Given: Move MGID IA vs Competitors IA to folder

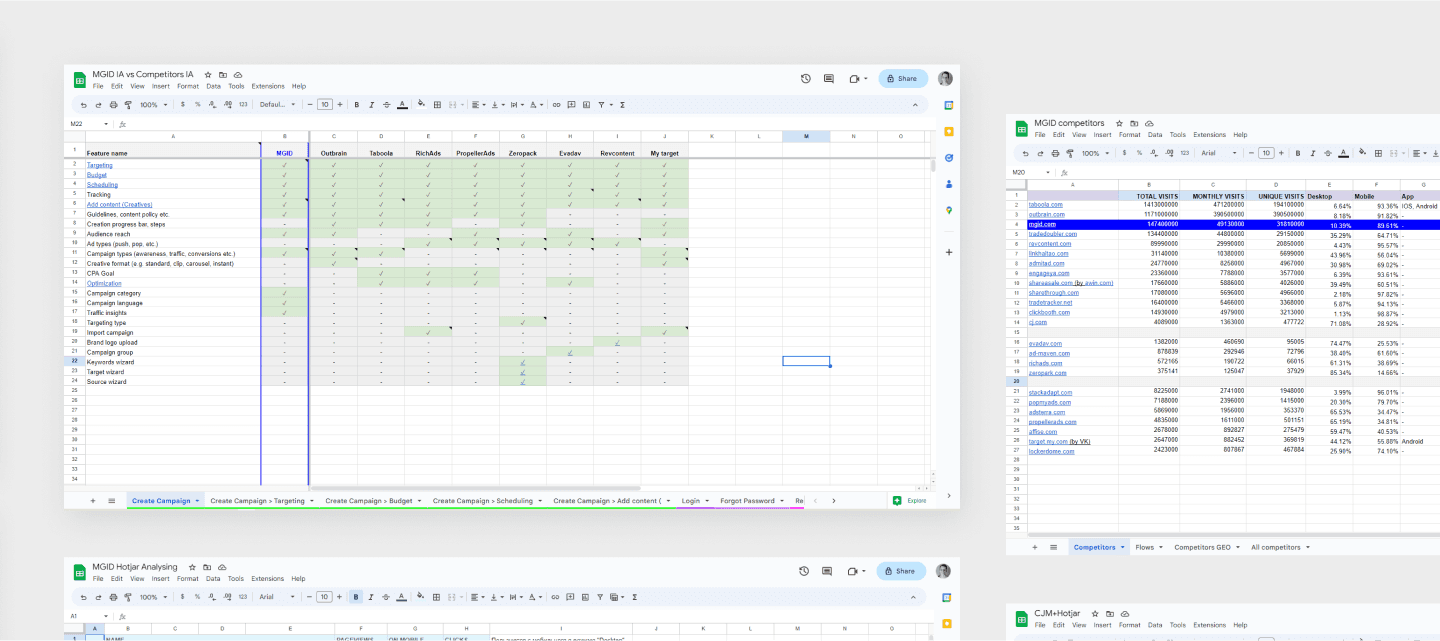Looking at the screenshot, I should pyautogui.click(x=223, y=74).
